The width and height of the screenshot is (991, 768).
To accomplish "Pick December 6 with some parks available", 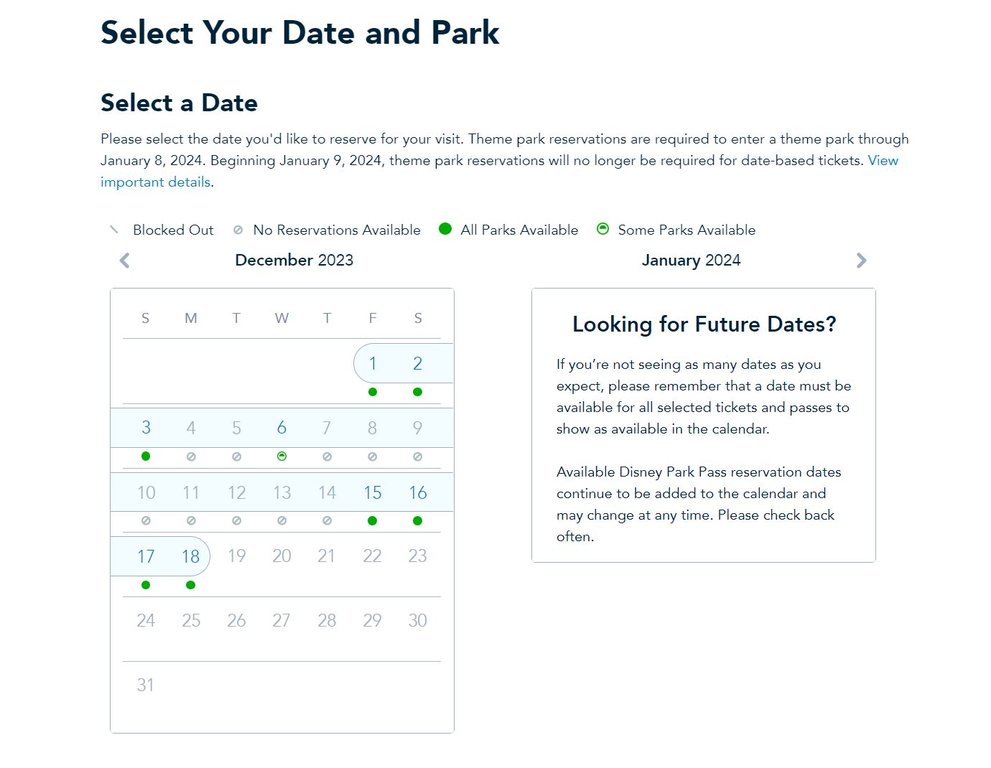I will [x=282, y=428].
